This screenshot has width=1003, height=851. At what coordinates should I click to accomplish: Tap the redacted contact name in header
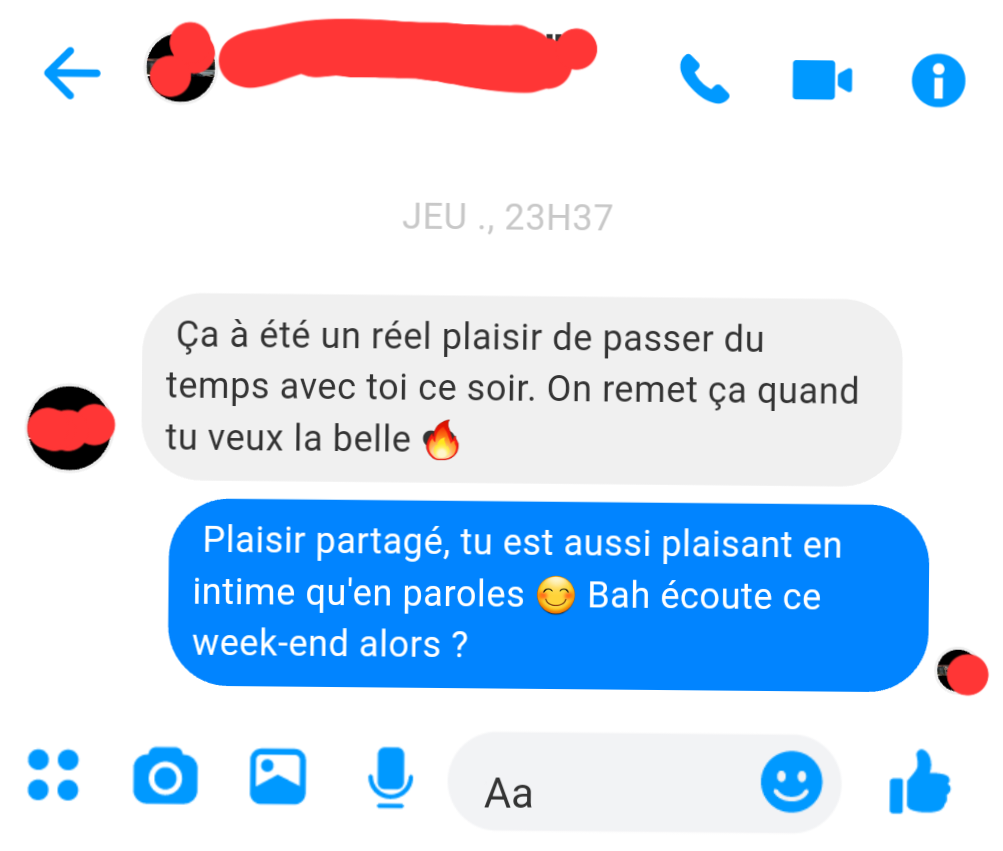(407, 55)
